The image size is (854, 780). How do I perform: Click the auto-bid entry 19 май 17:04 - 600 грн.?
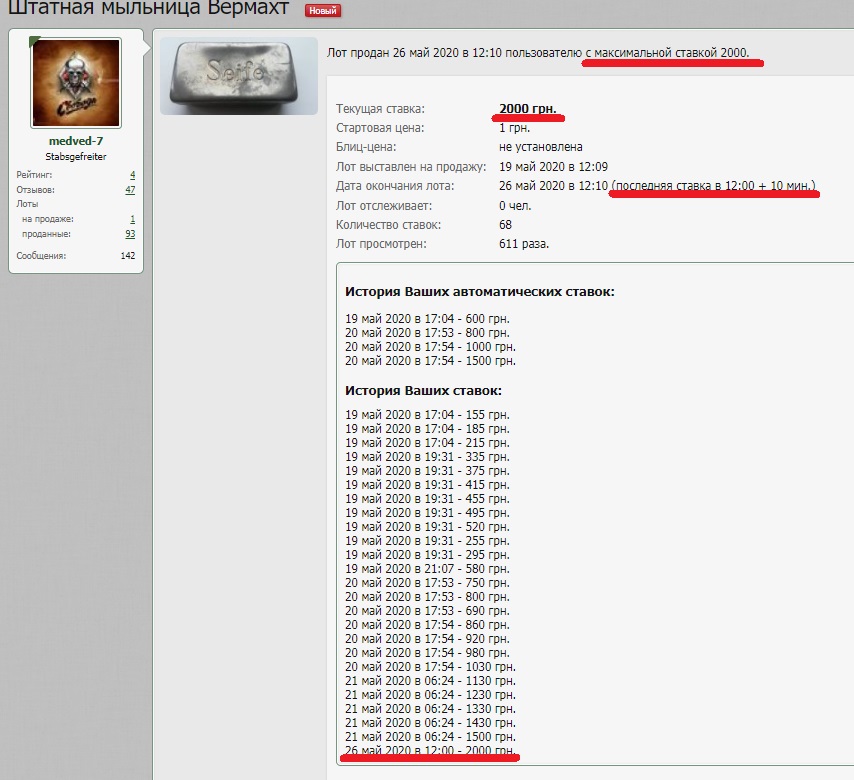point(428,319)
